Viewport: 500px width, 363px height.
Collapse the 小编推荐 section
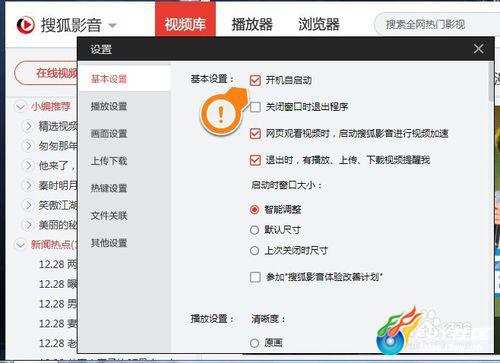point(20,107)
